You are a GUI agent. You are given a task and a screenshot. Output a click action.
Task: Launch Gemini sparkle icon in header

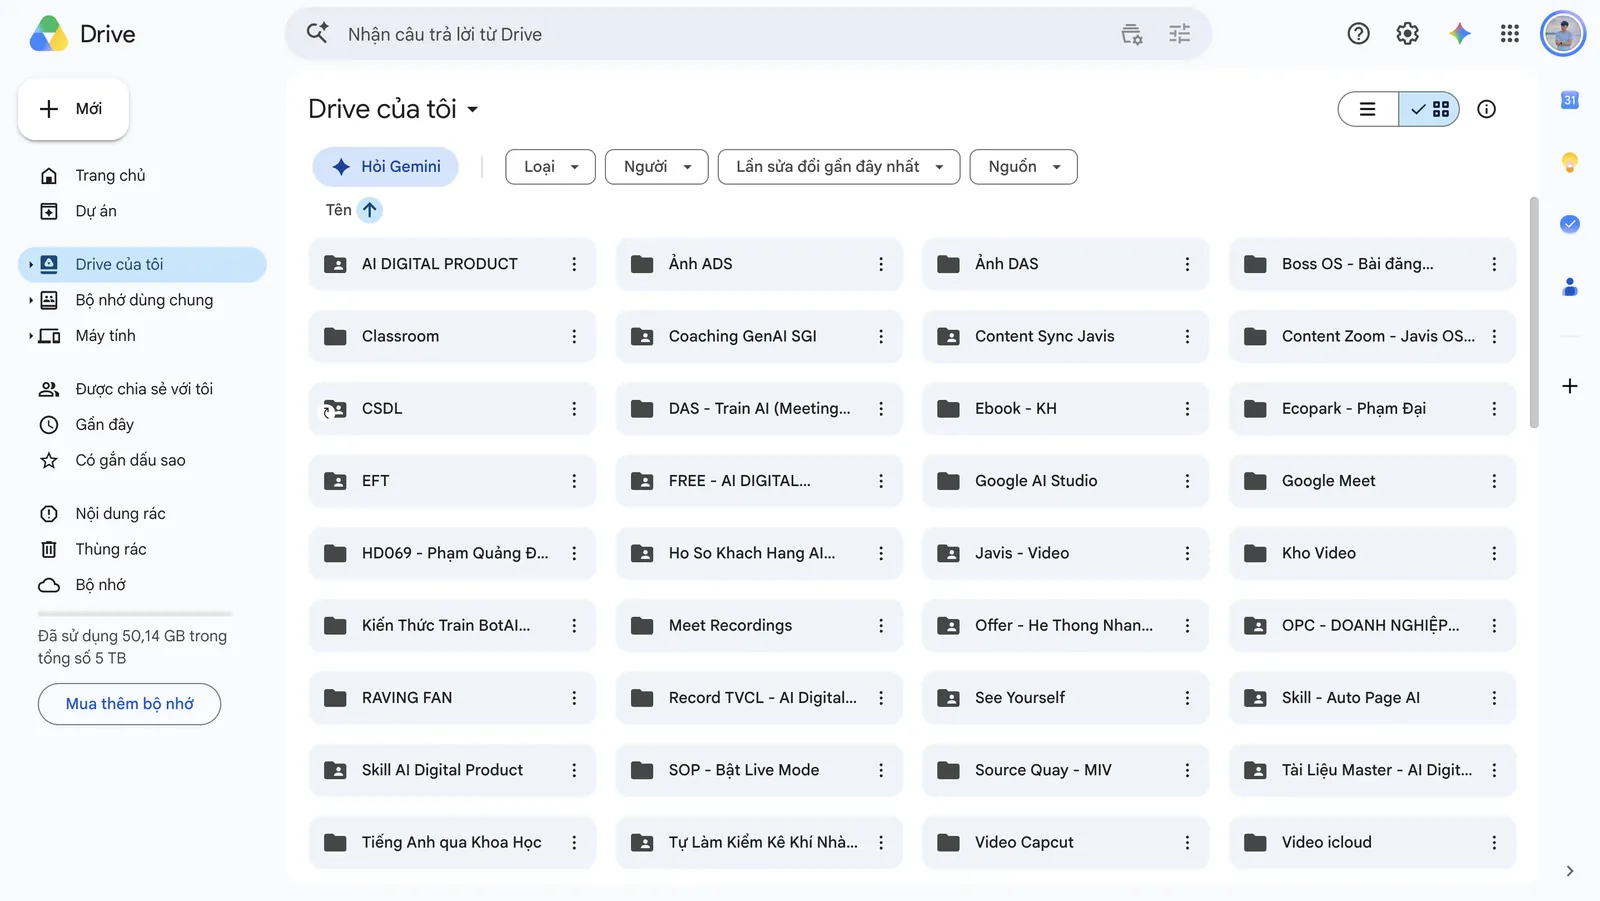tap(1460, 34)
